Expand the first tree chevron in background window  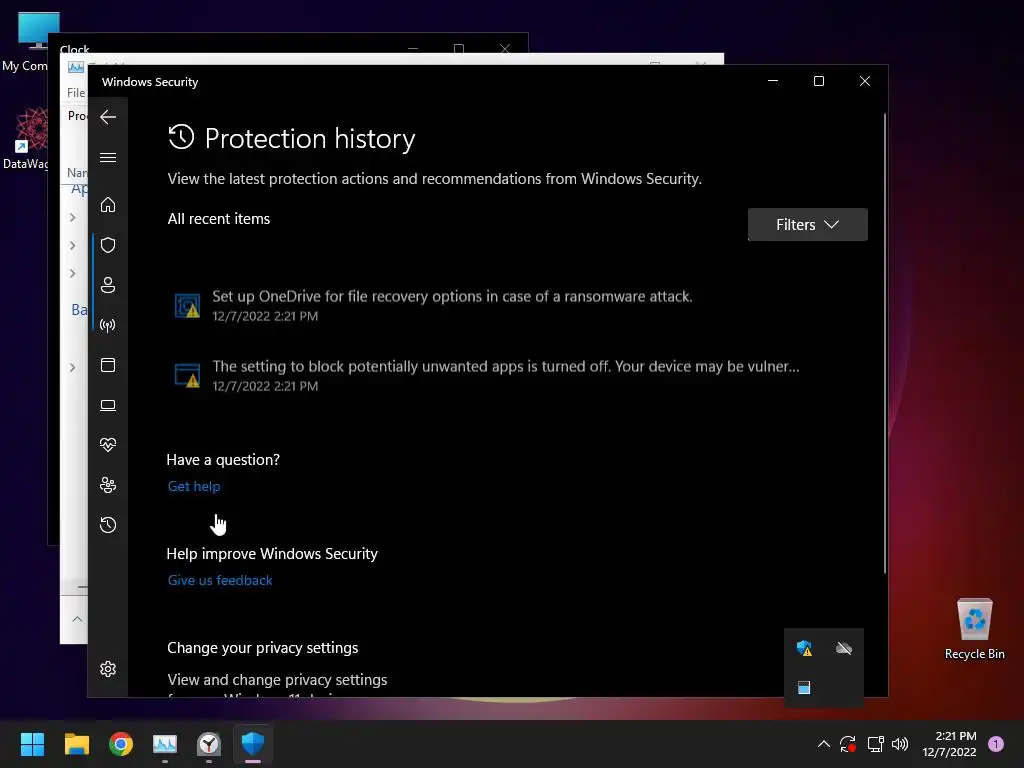(x=72, y=217)
